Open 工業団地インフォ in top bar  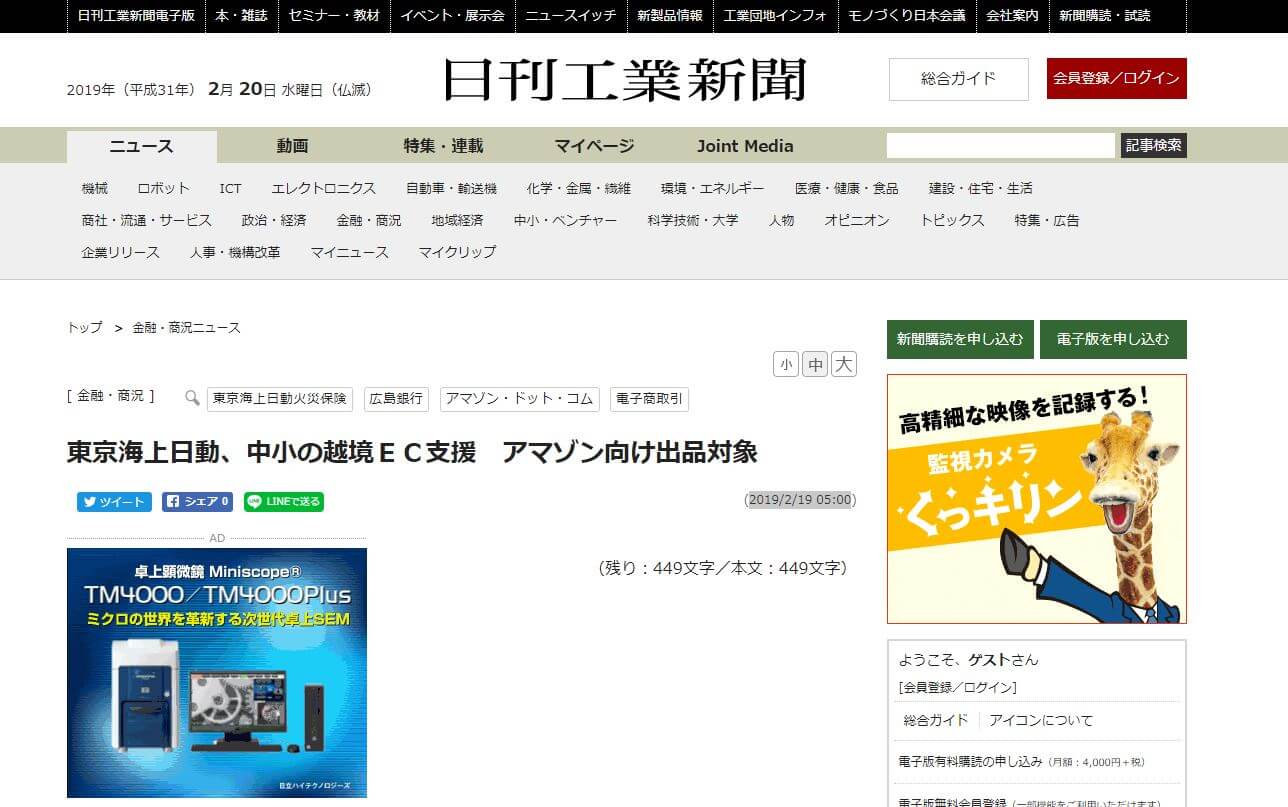pos(776,16)
